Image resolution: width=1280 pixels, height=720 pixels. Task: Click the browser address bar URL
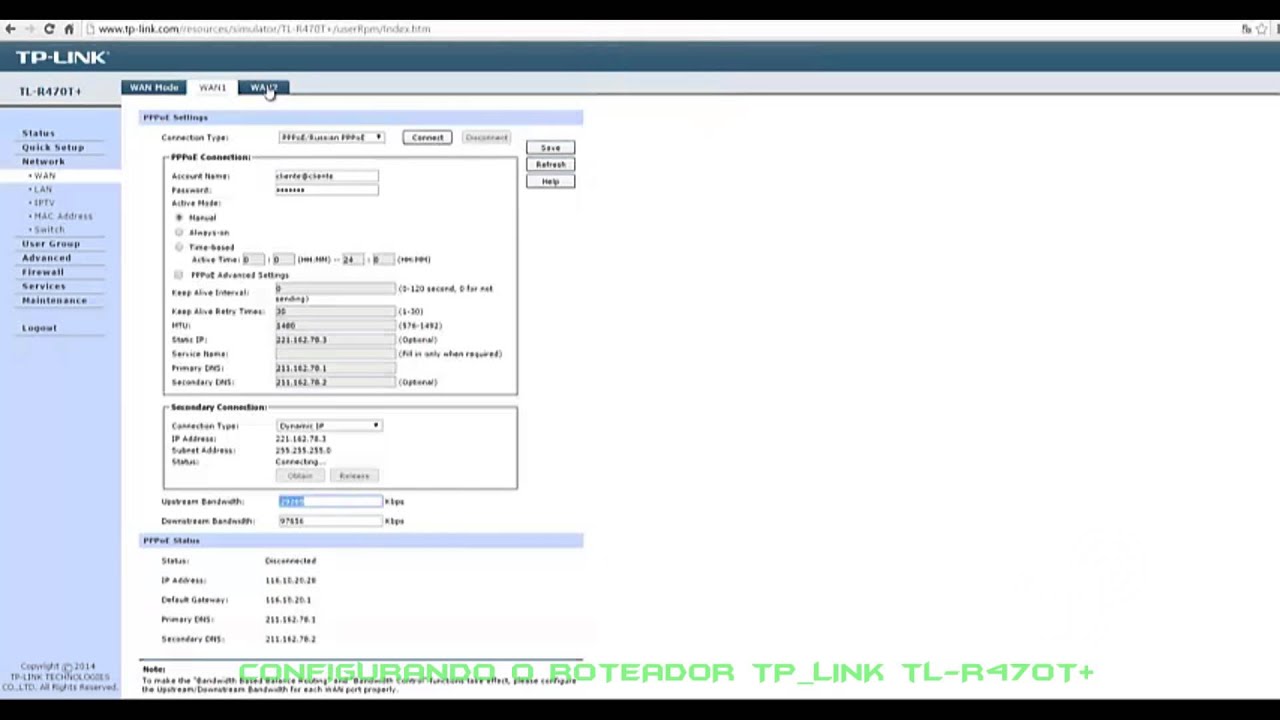265,29
